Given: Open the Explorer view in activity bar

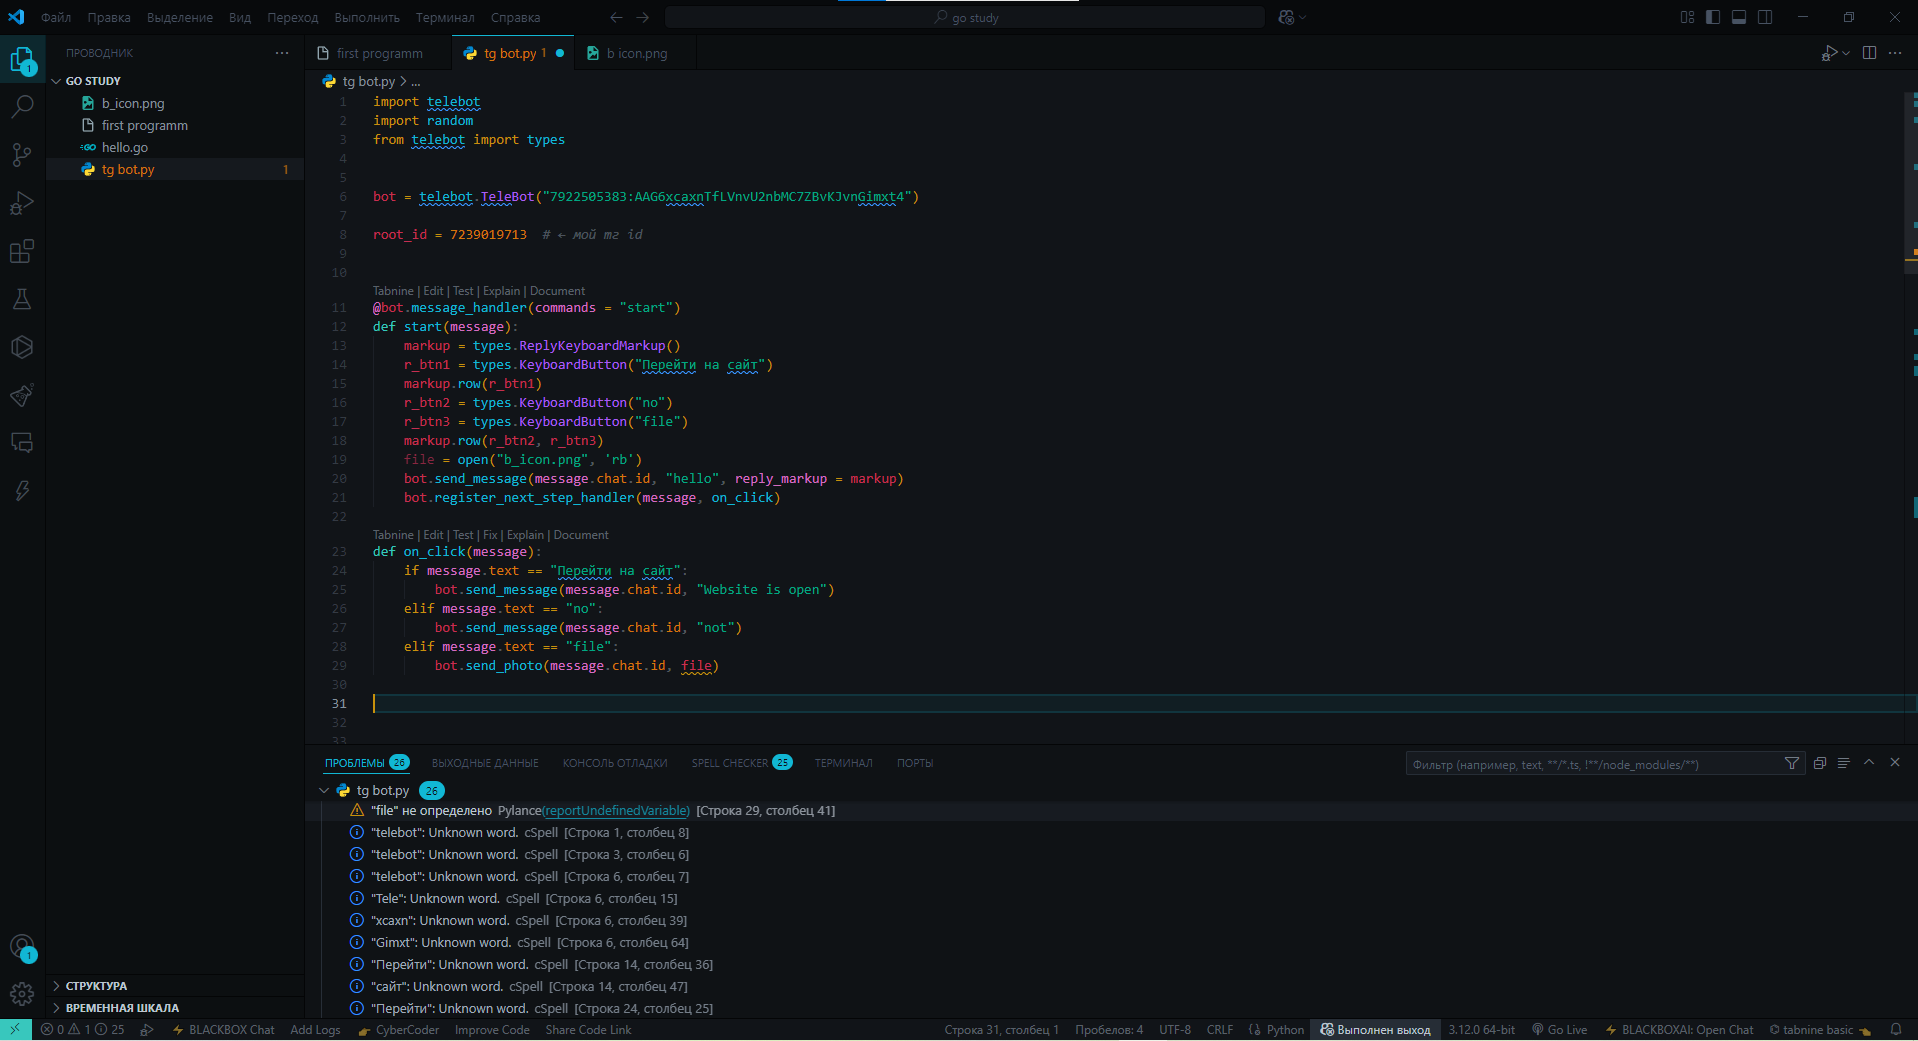Looking at the screenshot, I should (x=22, y=60).
